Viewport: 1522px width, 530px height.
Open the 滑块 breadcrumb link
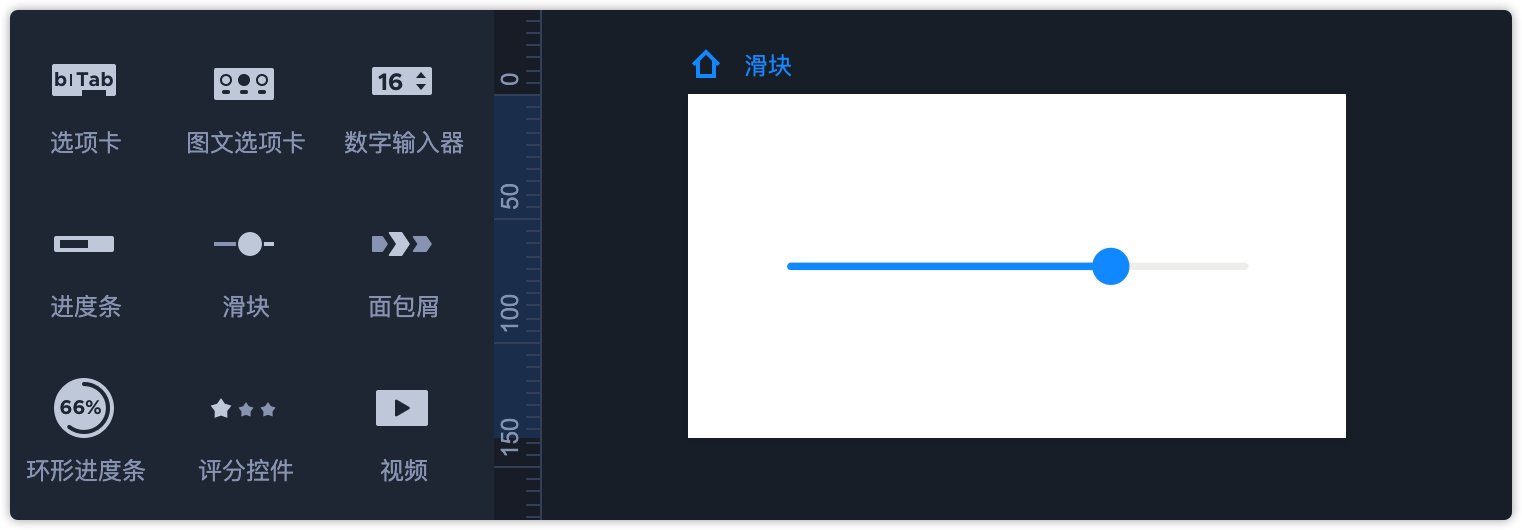point(768,66)
